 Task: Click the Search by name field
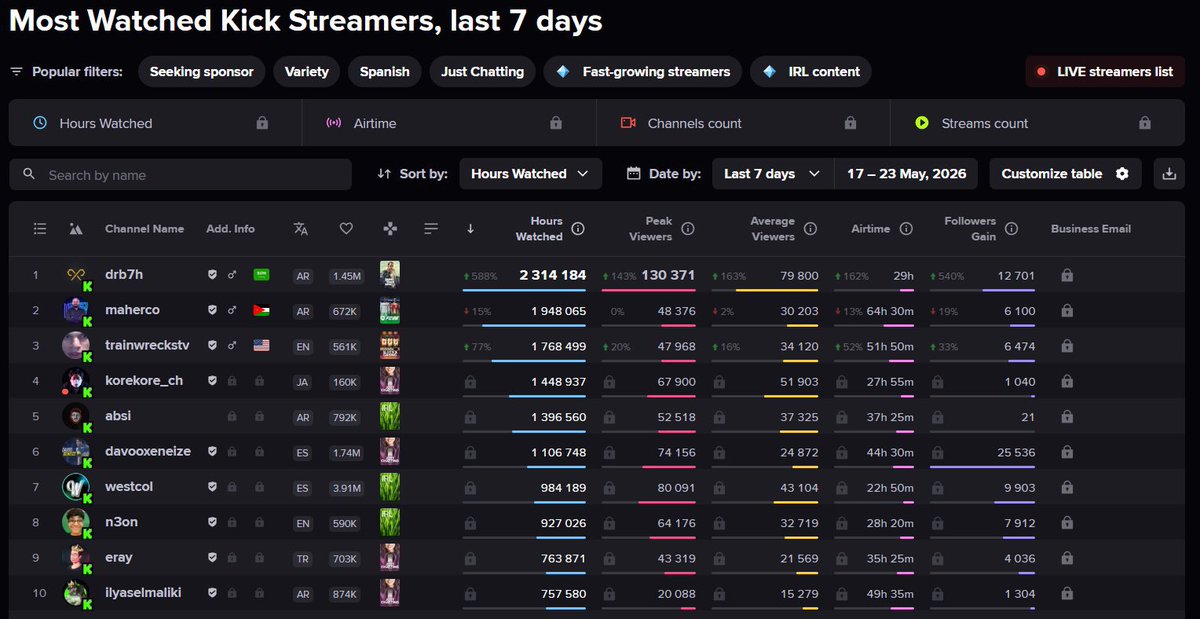pos(181,174)
